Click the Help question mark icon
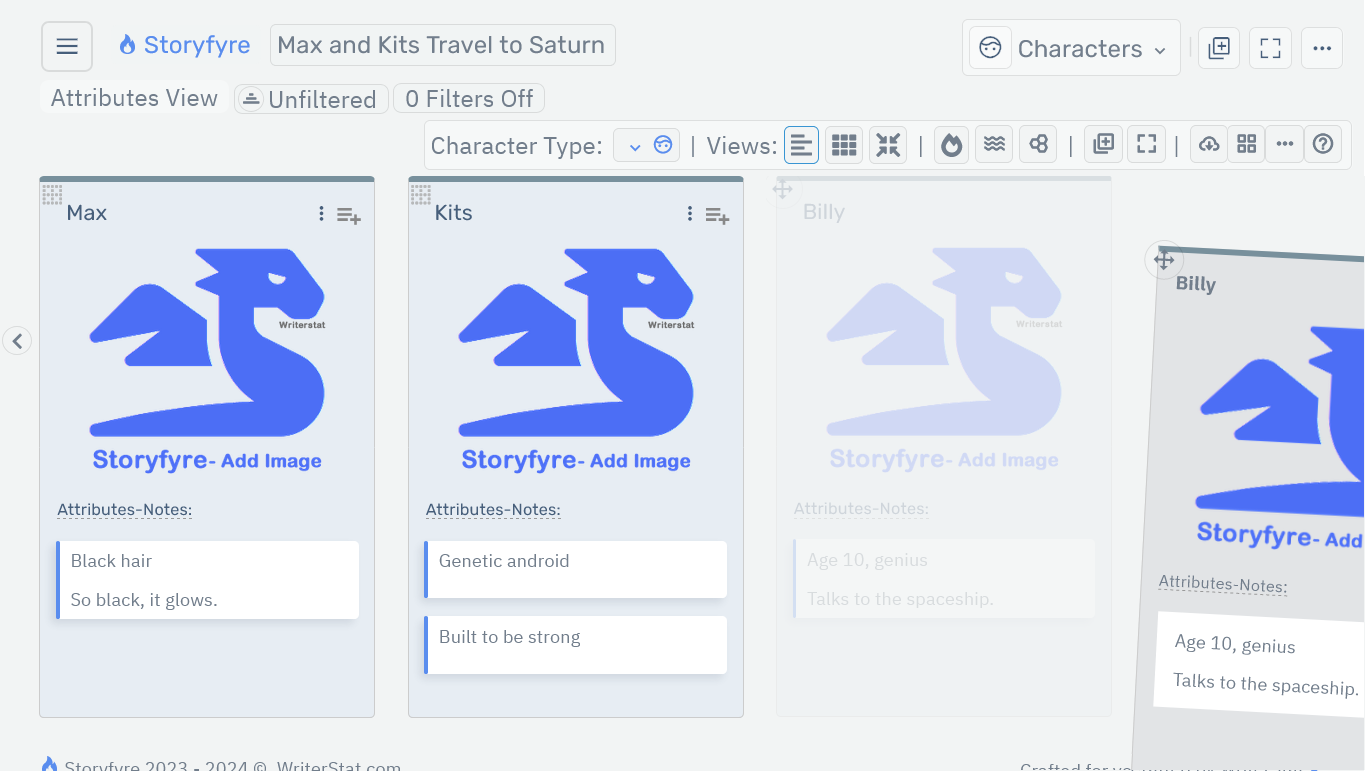 [x=1322, y=144]
